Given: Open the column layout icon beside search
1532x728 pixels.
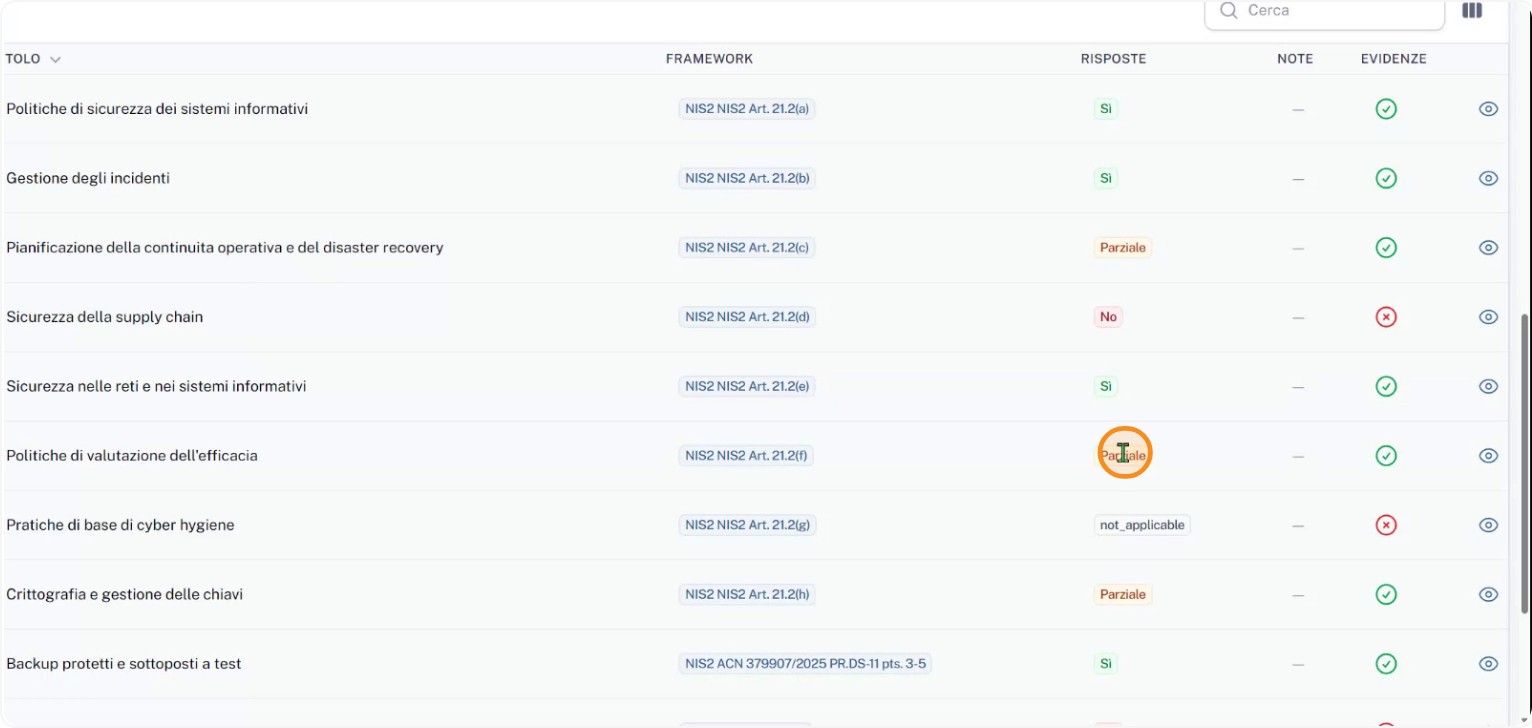Looking at the screenshot, I should (x=1472, y=11).
